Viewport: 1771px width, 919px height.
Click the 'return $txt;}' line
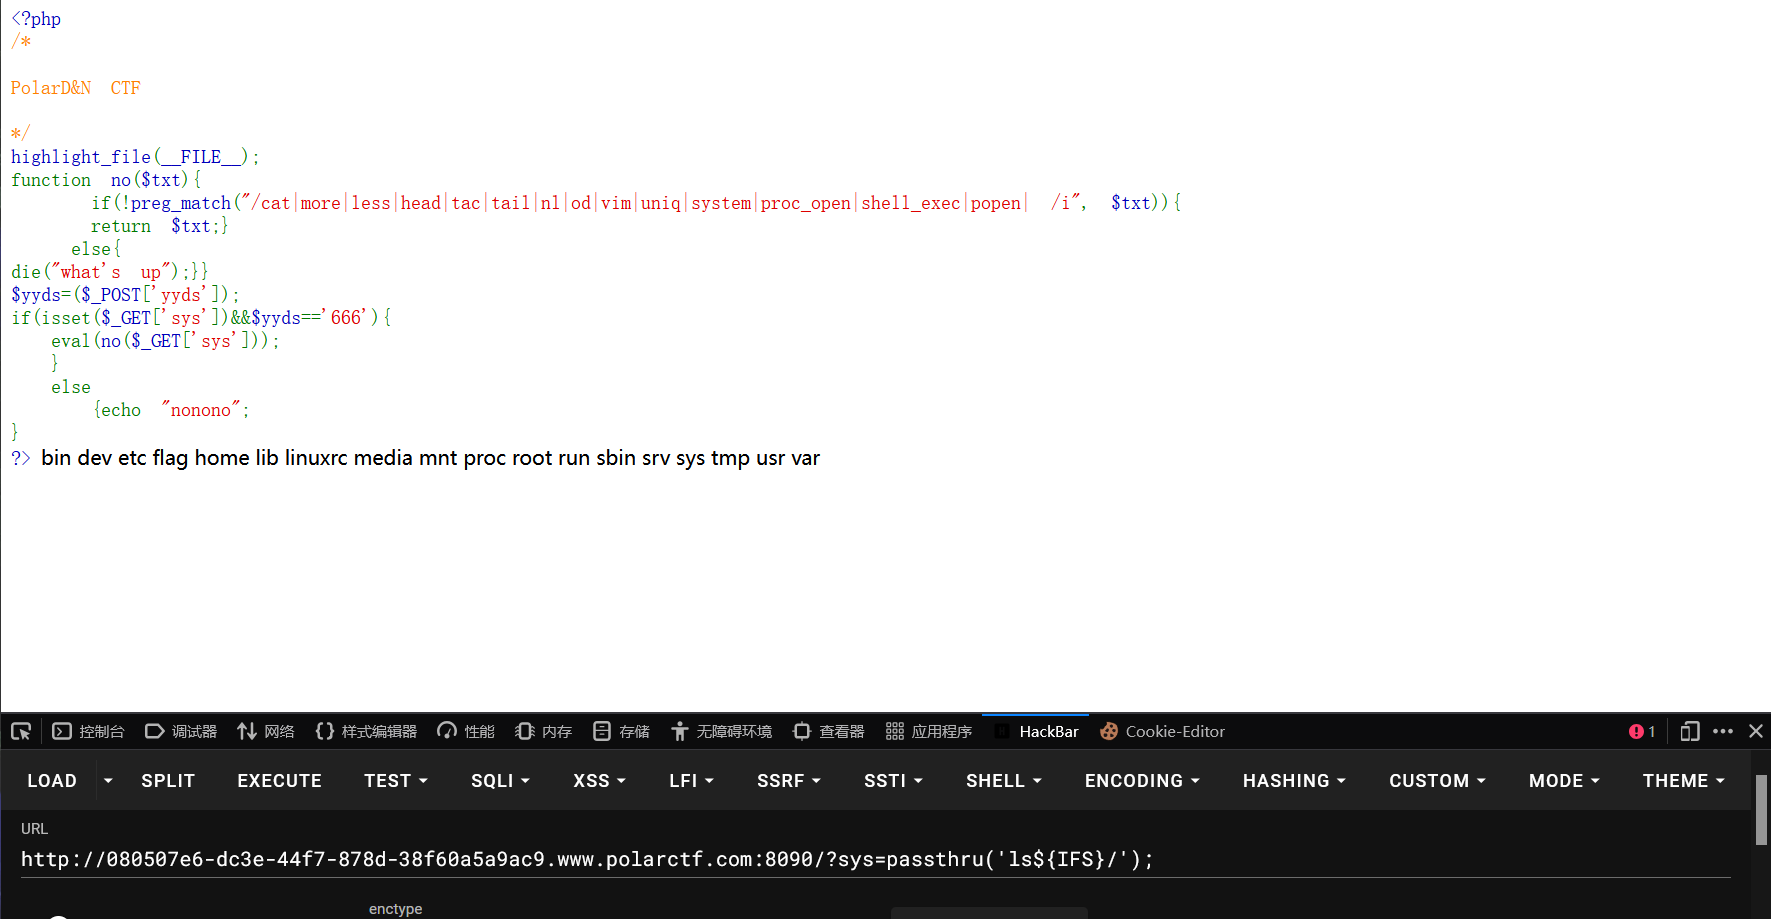click(159, 226)
